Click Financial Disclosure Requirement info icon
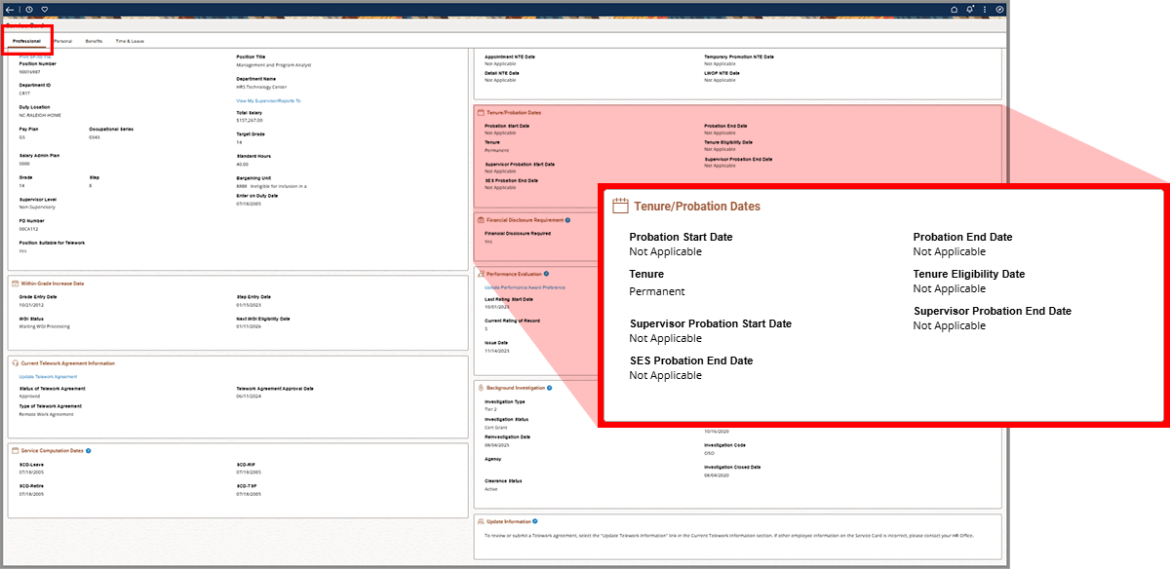The height and width of the screenshot is (569, 1170). (x=567, y=220)
